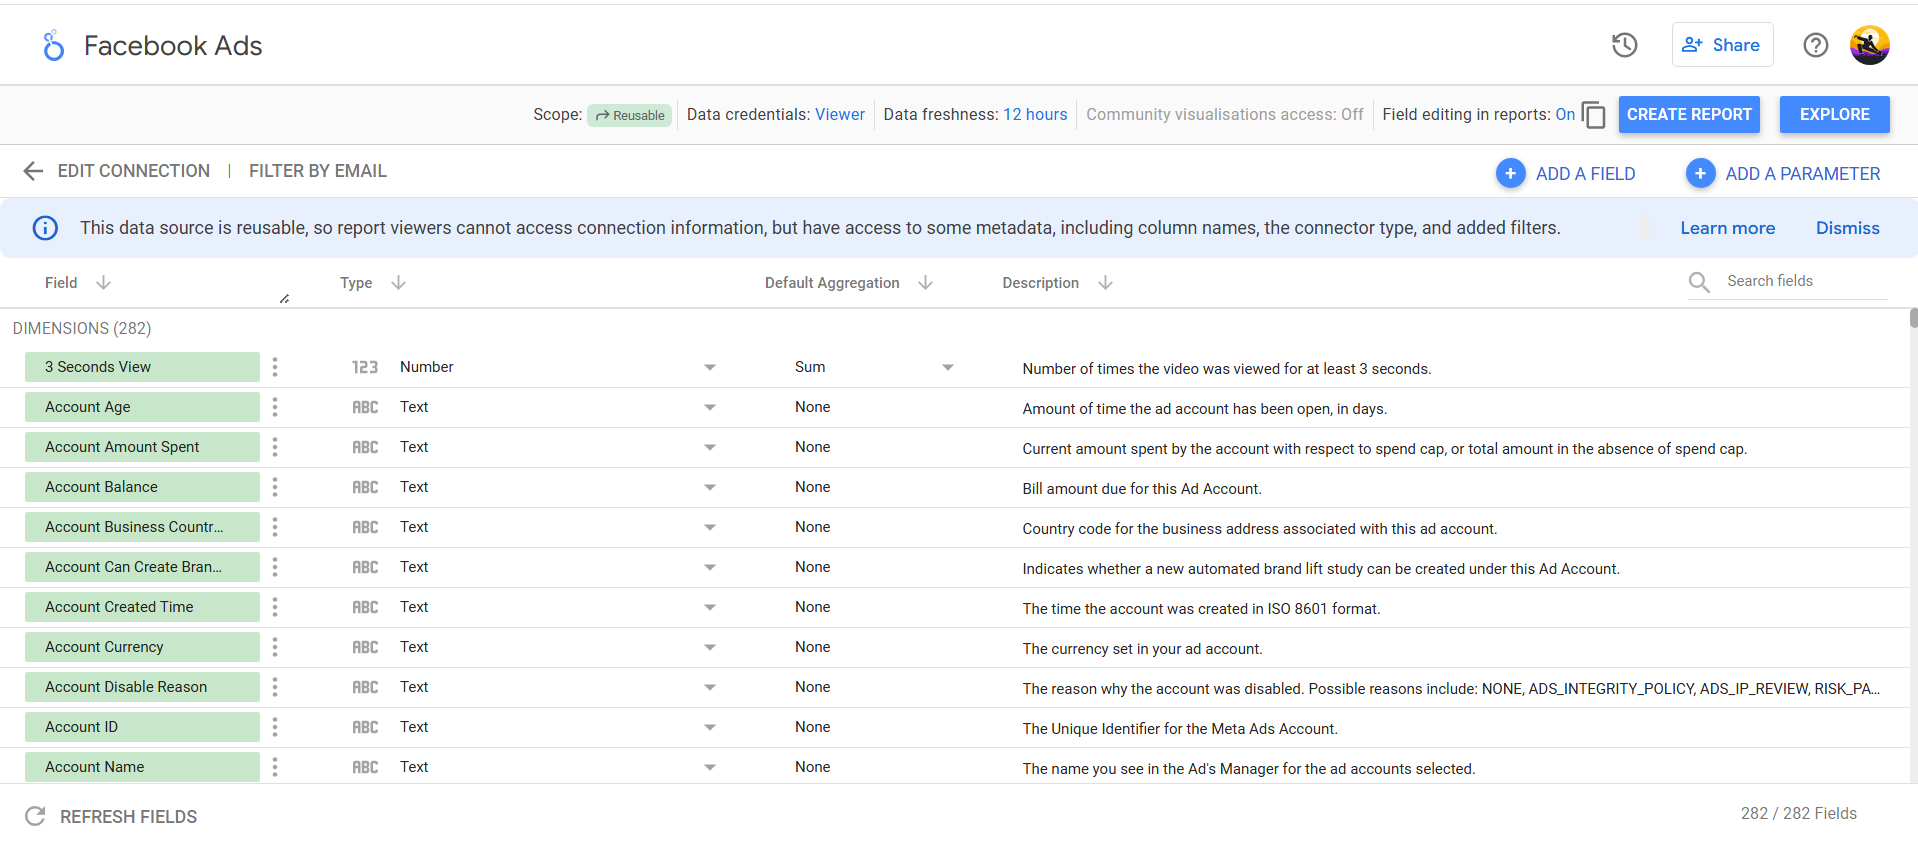Click the copy data source icon
Image resolution: width=1918 pixels, height=841 pixels.
pos(1594,115)
